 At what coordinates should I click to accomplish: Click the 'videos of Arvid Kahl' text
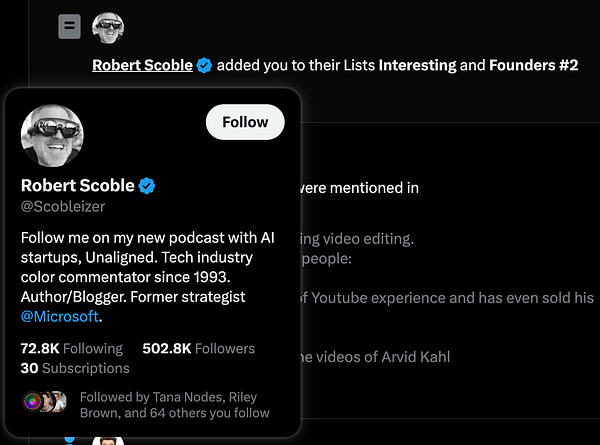(x=379, y=357)
